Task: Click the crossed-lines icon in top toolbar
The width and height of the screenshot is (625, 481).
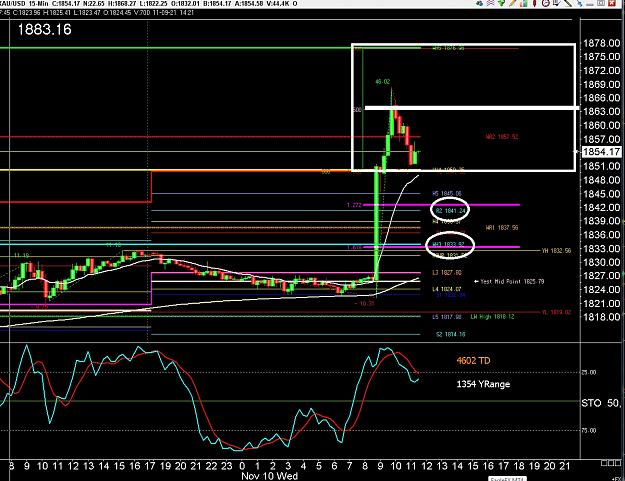Action: click(x=490, y=3)
